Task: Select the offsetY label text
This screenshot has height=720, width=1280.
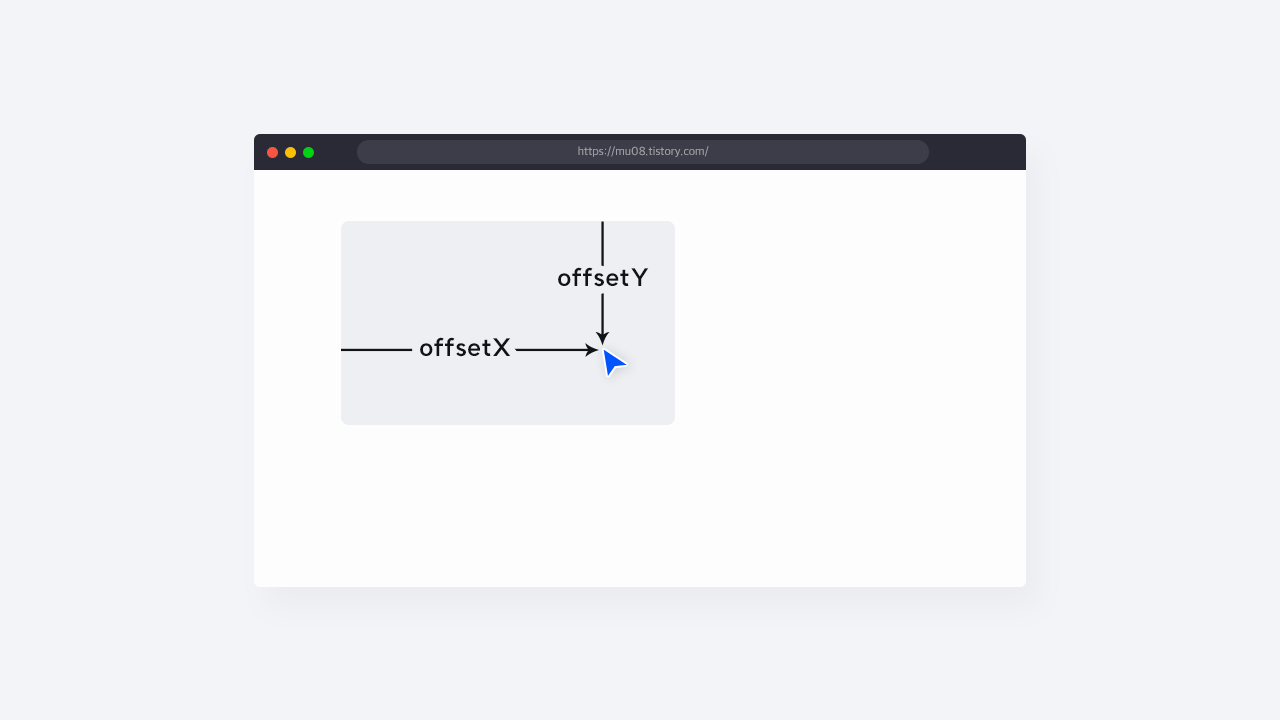Action: [602, 278]
